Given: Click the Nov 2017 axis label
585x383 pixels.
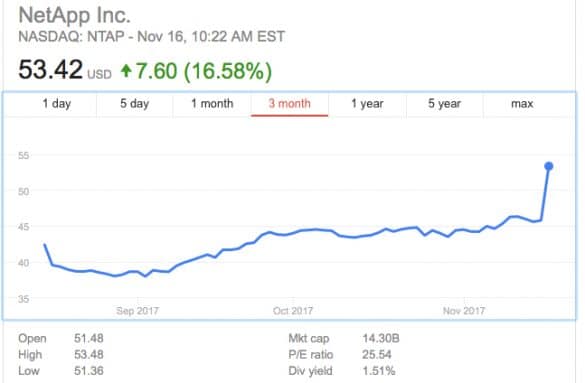Looking at the screenshot, I should [464, 311].
